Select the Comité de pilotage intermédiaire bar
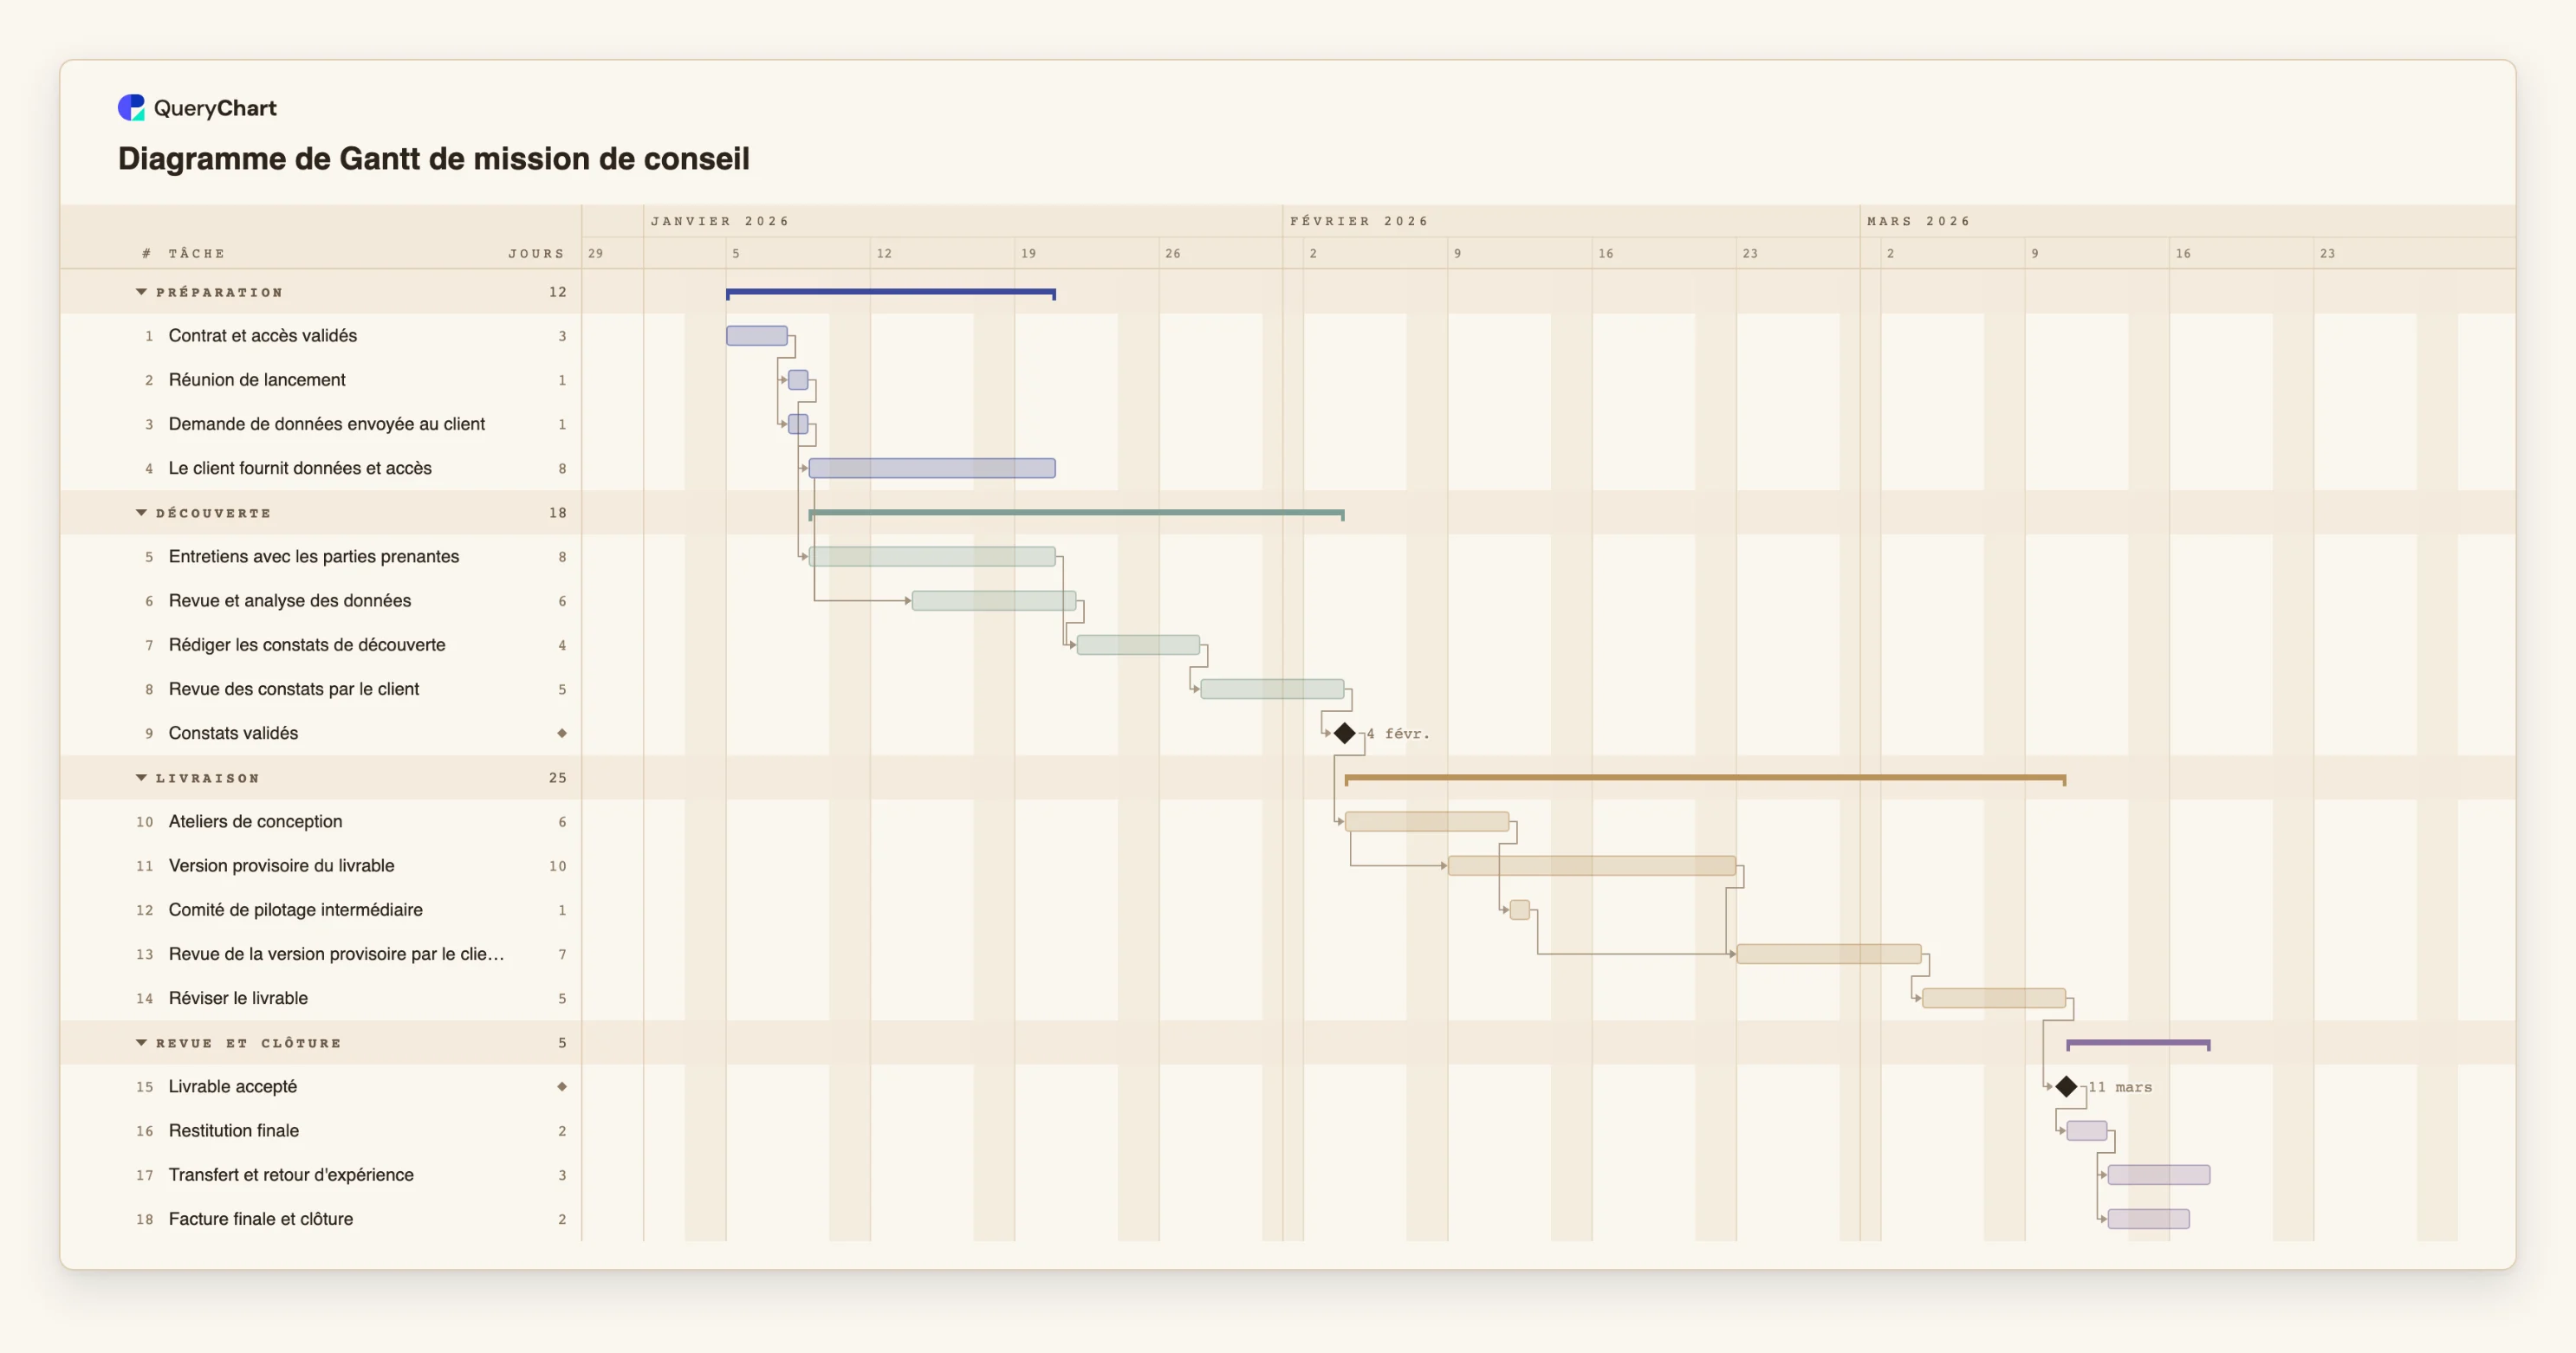 tap(1520, 910)
